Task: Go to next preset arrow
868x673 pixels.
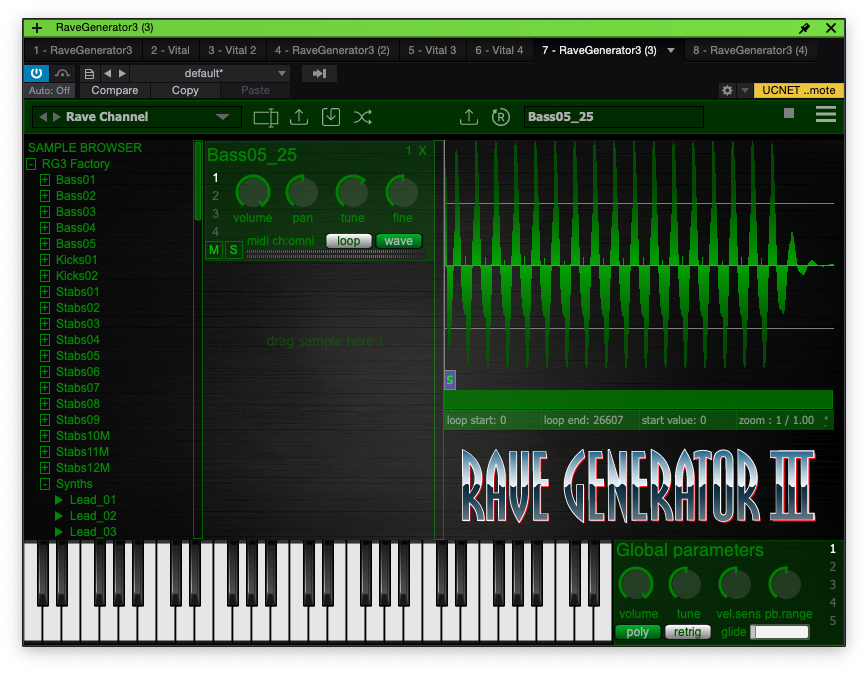Action: [x=122, y=73]
